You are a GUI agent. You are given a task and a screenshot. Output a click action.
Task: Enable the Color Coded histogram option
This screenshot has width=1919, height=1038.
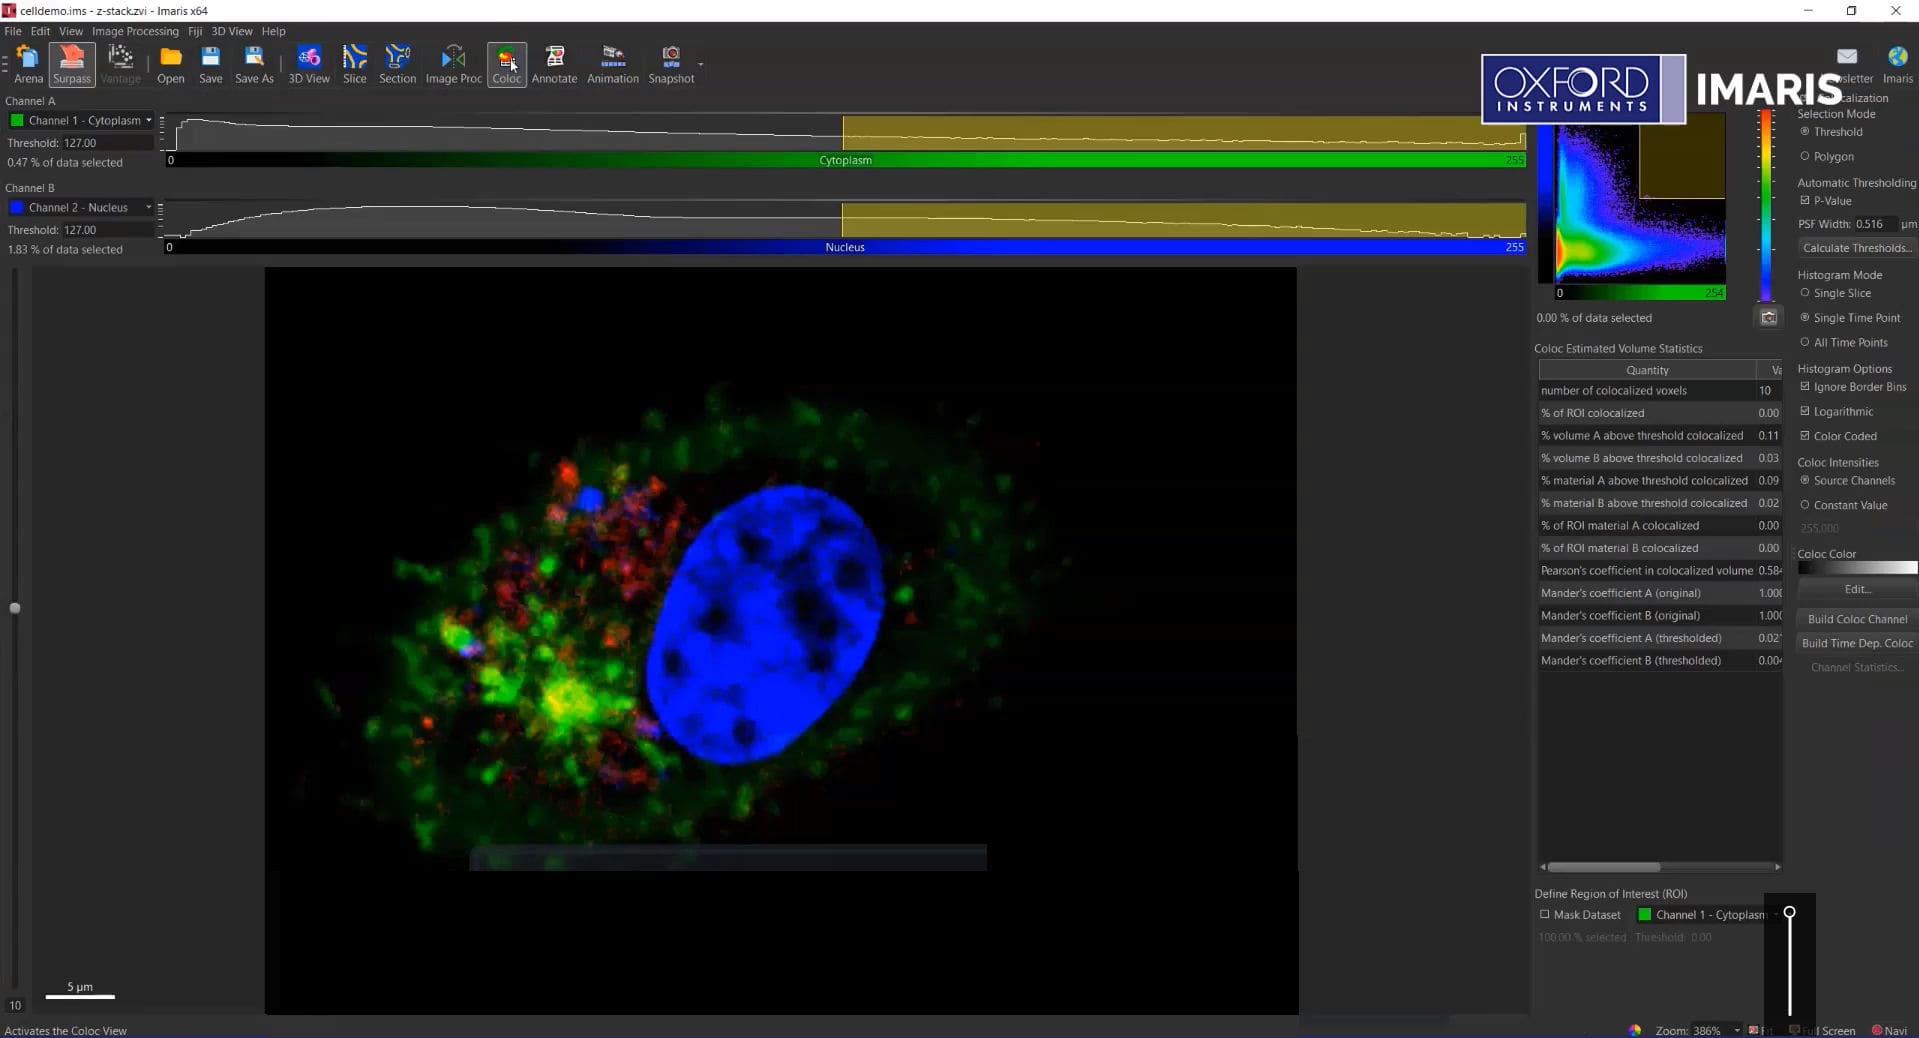click(1804, 435)
